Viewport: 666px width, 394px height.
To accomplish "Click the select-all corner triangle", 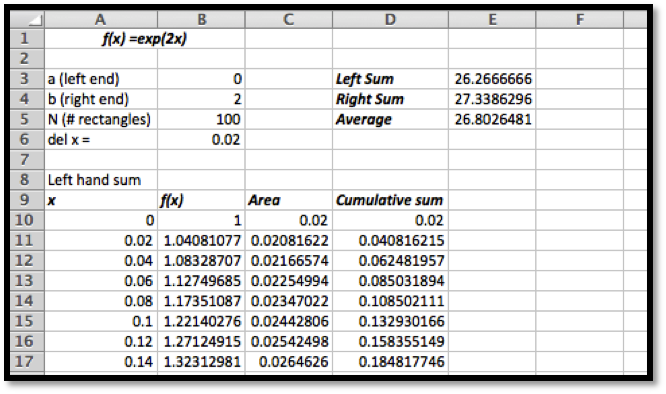I will [28, 20].
